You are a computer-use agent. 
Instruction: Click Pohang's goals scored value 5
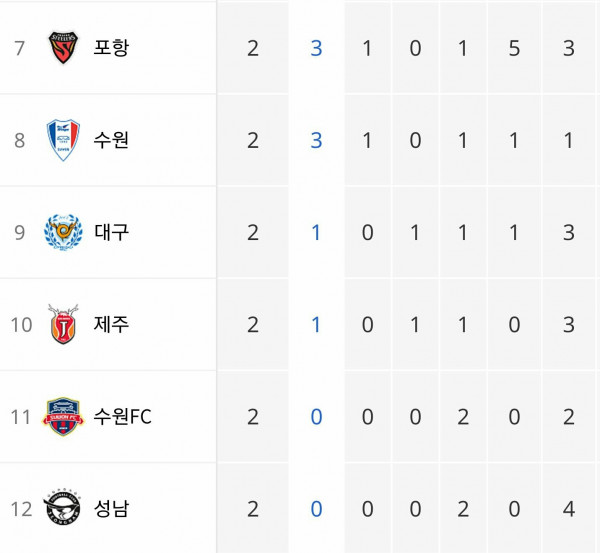coord(514,48)
